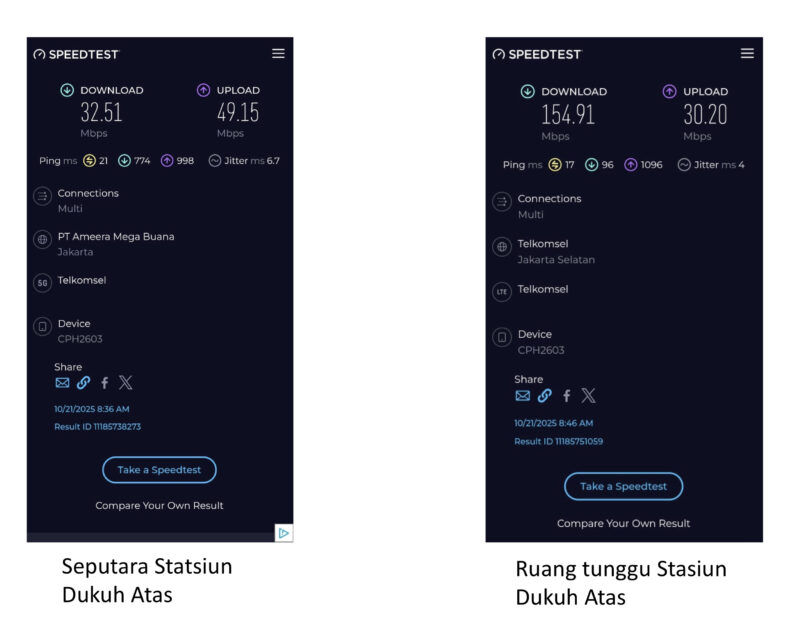Share left result on X

(x=125, y=382)
